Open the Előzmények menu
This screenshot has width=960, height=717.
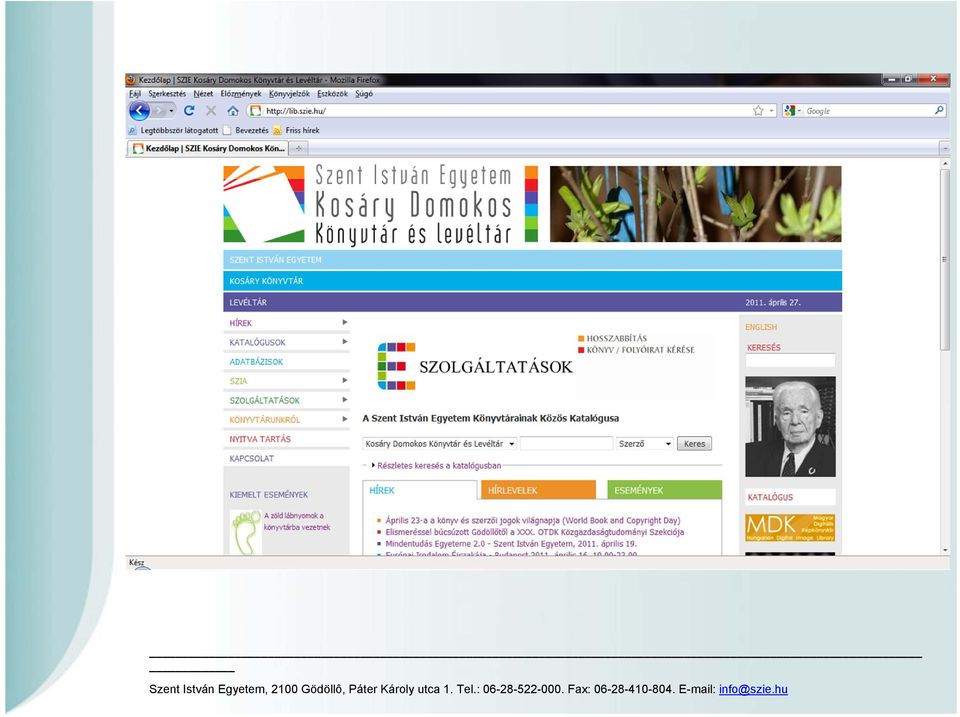click(x=241, y=94)
